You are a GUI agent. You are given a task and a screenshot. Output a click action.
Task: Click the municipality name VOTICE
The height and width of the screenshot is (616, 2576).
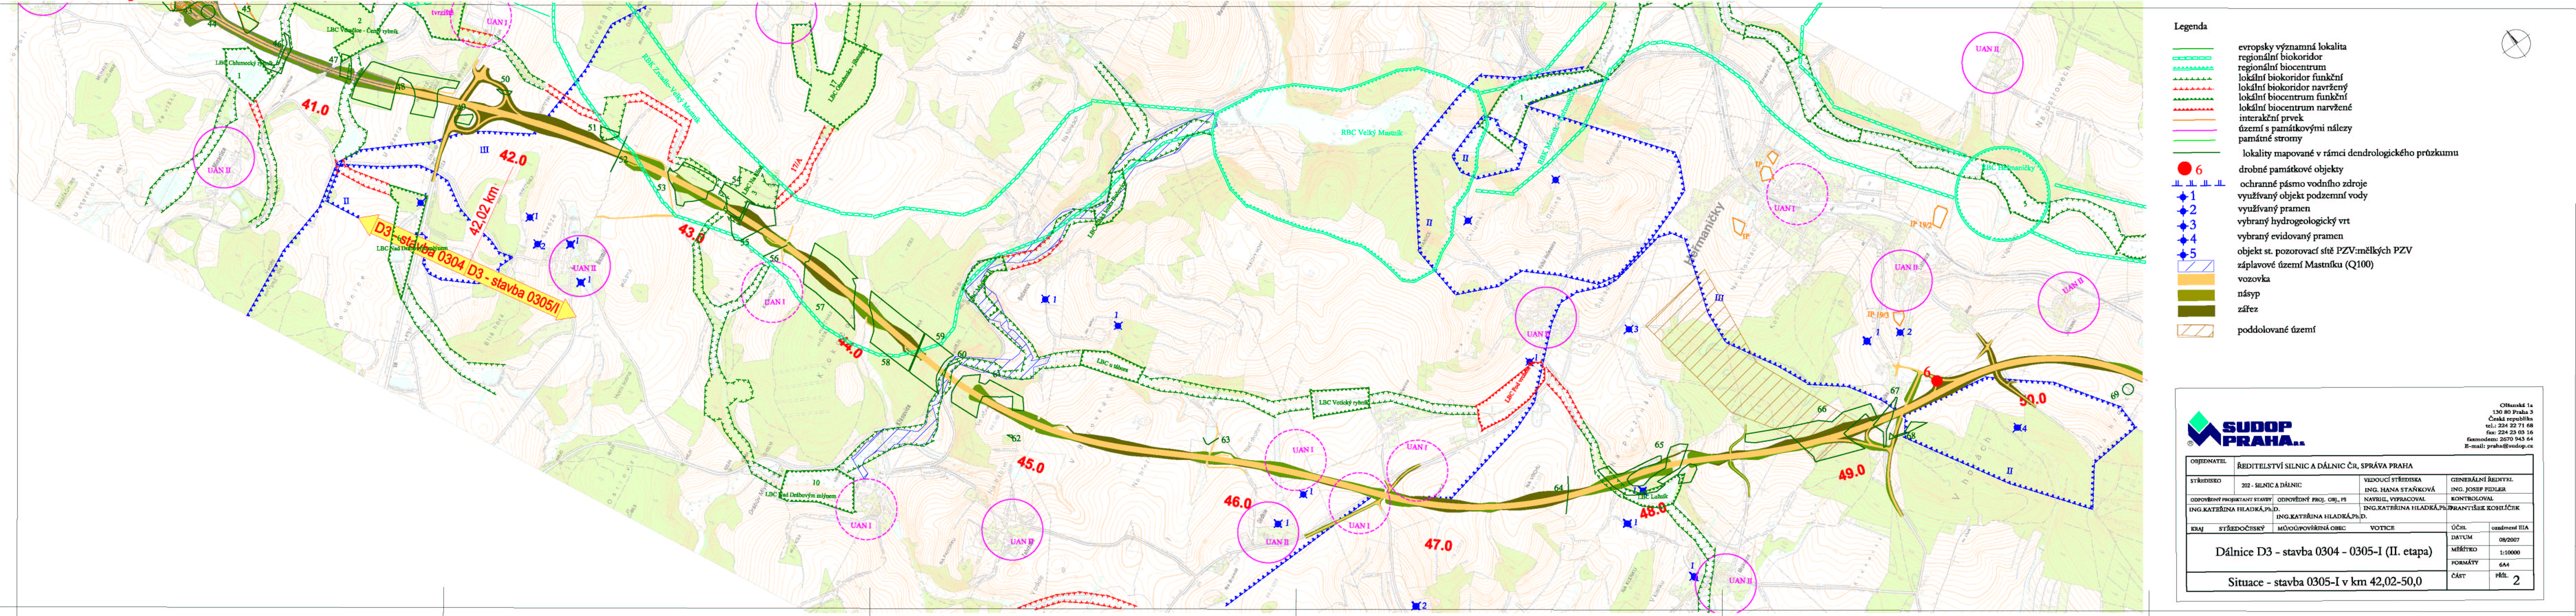pos(2382,528)
